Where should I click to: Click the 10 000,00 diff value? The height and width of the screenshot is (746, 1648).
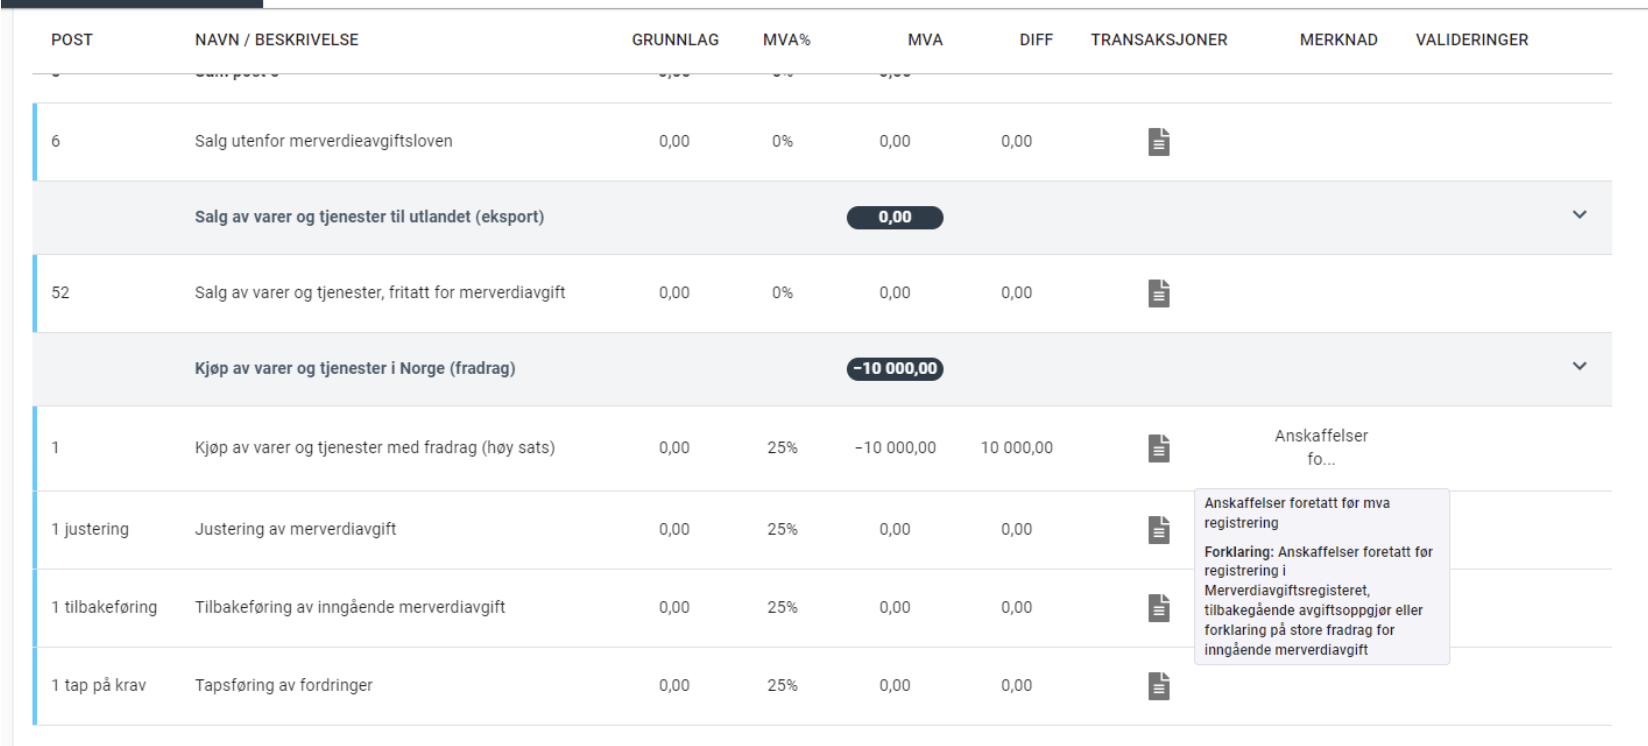(x=1016, y=448)
